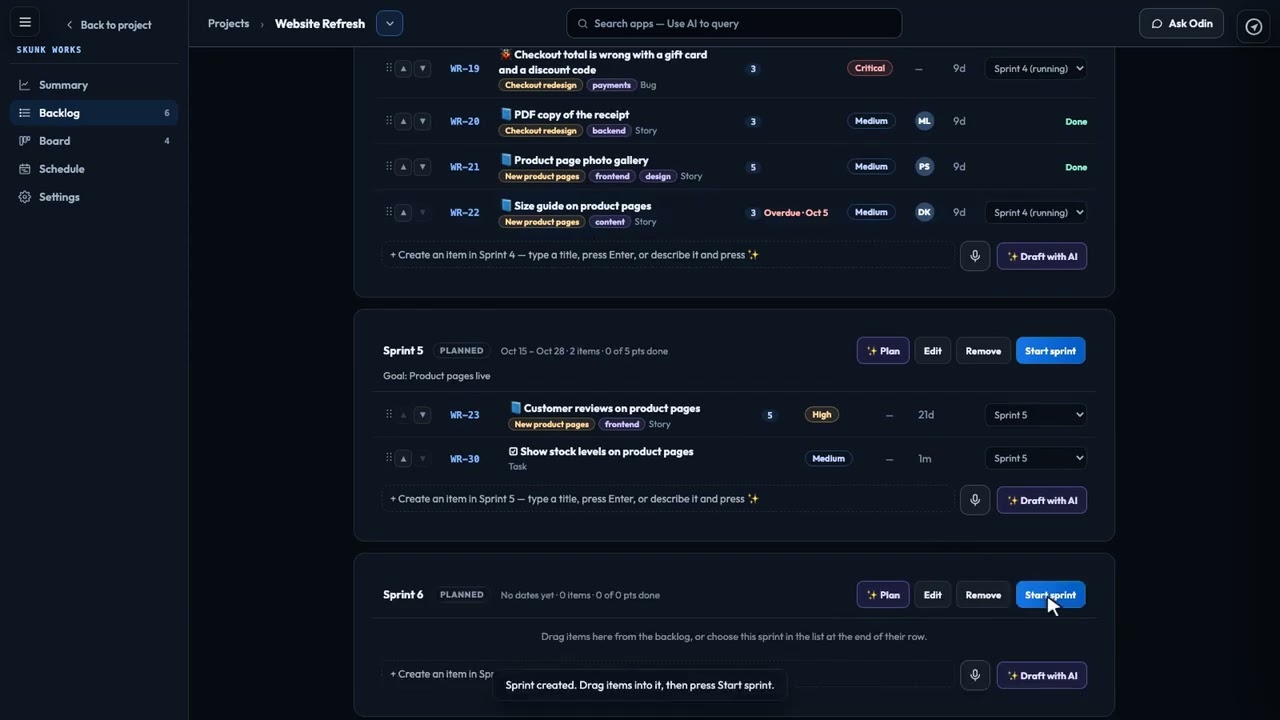Focus the Search apps field
Screen dimensions: 1280x720
(734, 23)
